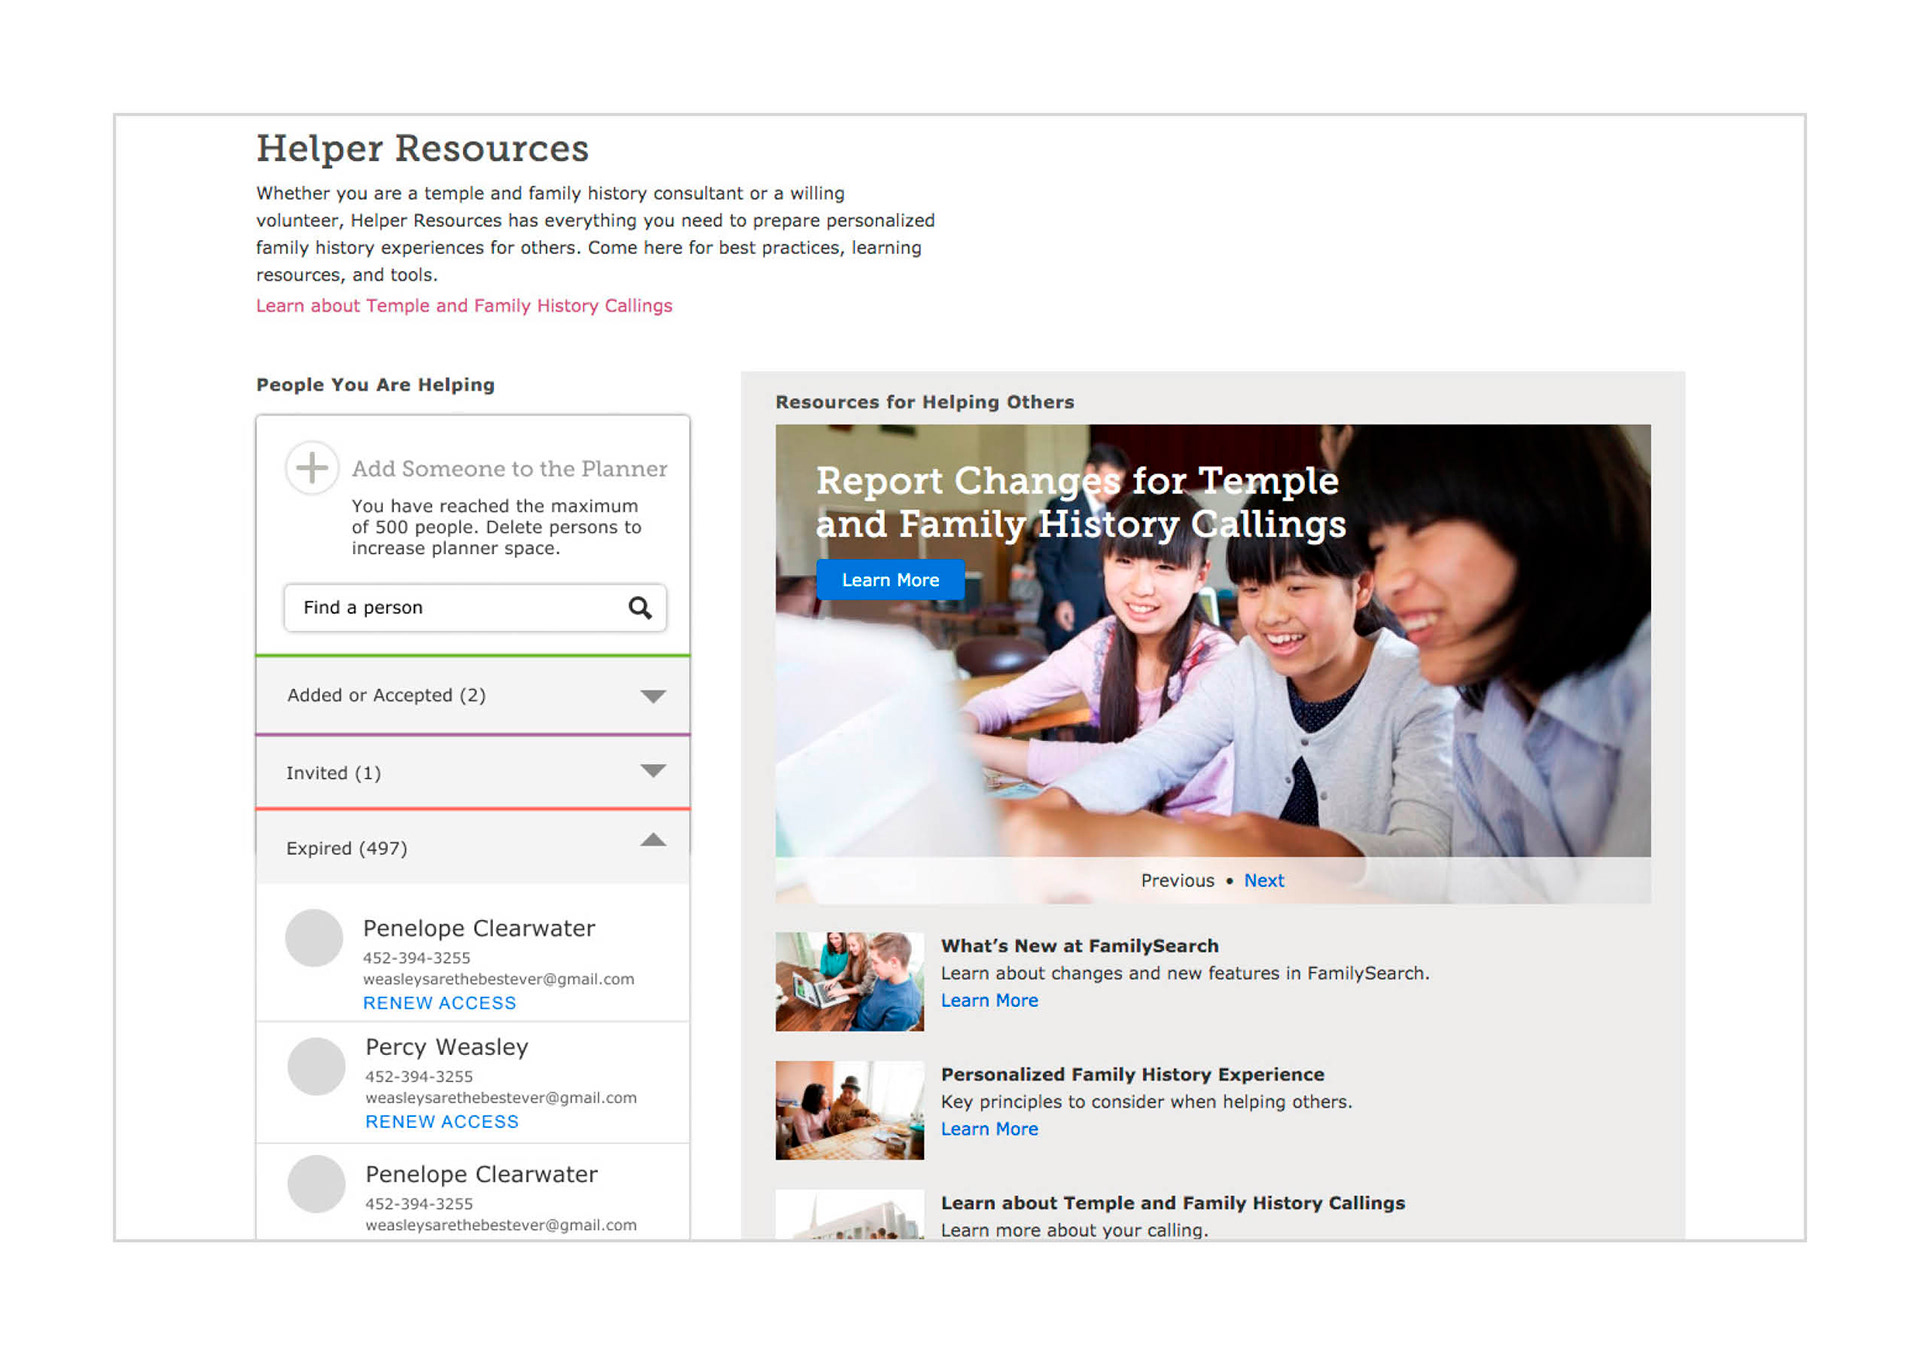Collapse the Expired (497) section arrow
The height and width of the screenshot is (1350, 1920).
pyautogui.click(x=653, y=840)
